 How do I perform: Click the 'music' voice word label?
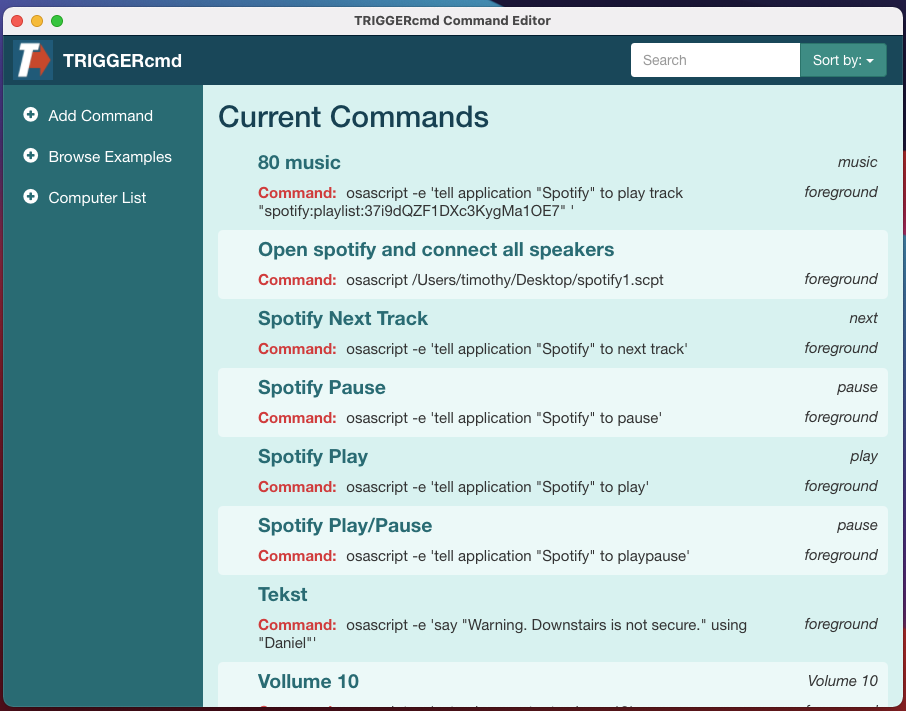pyautogui.click(x=857, y=162)
